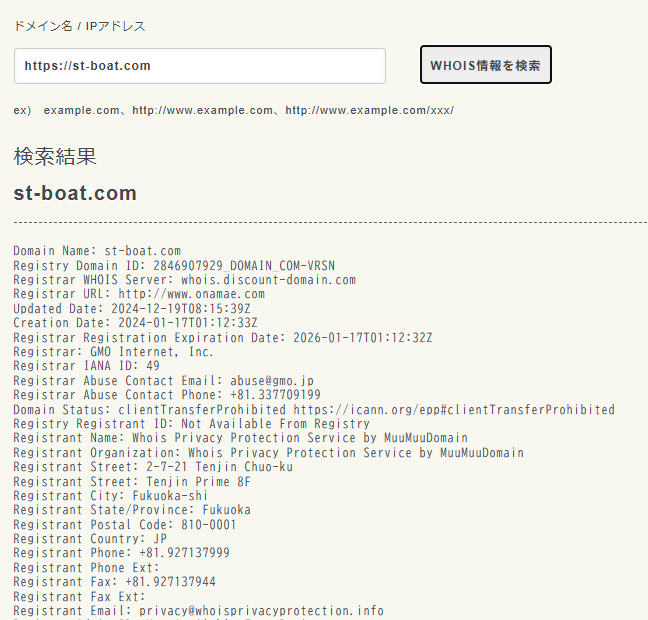The width and height of the screenshot is (648, 620).
Task: Click the ドメイン名 / IPアドレス label
Action: (79, 26)
